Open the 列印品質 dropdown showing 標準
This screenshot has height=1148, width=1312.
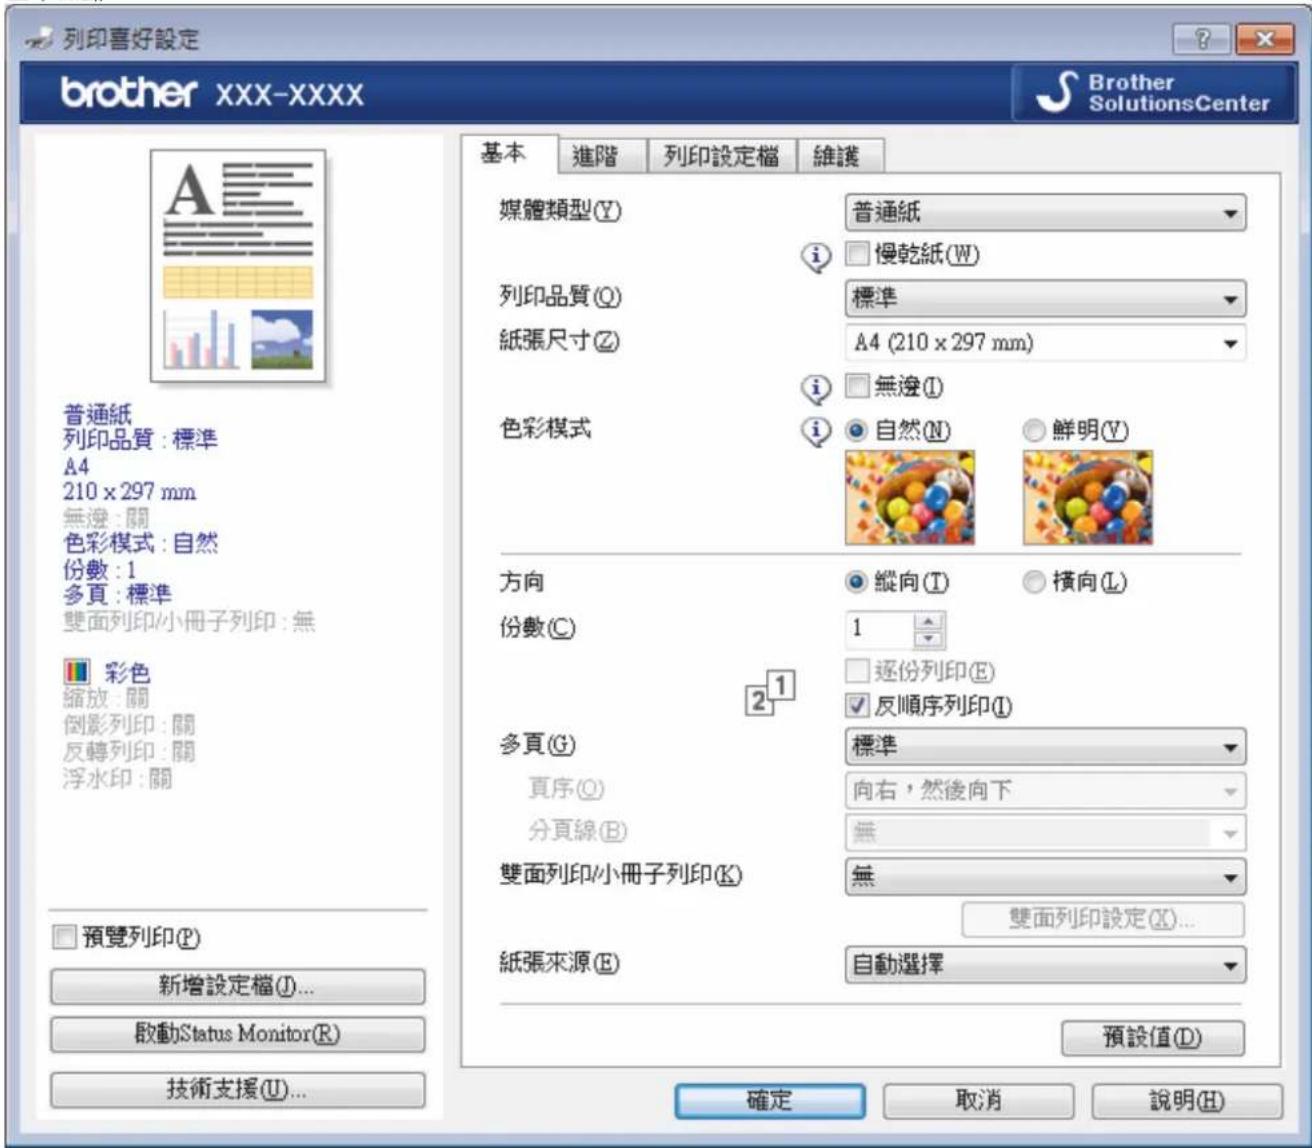1045,298
